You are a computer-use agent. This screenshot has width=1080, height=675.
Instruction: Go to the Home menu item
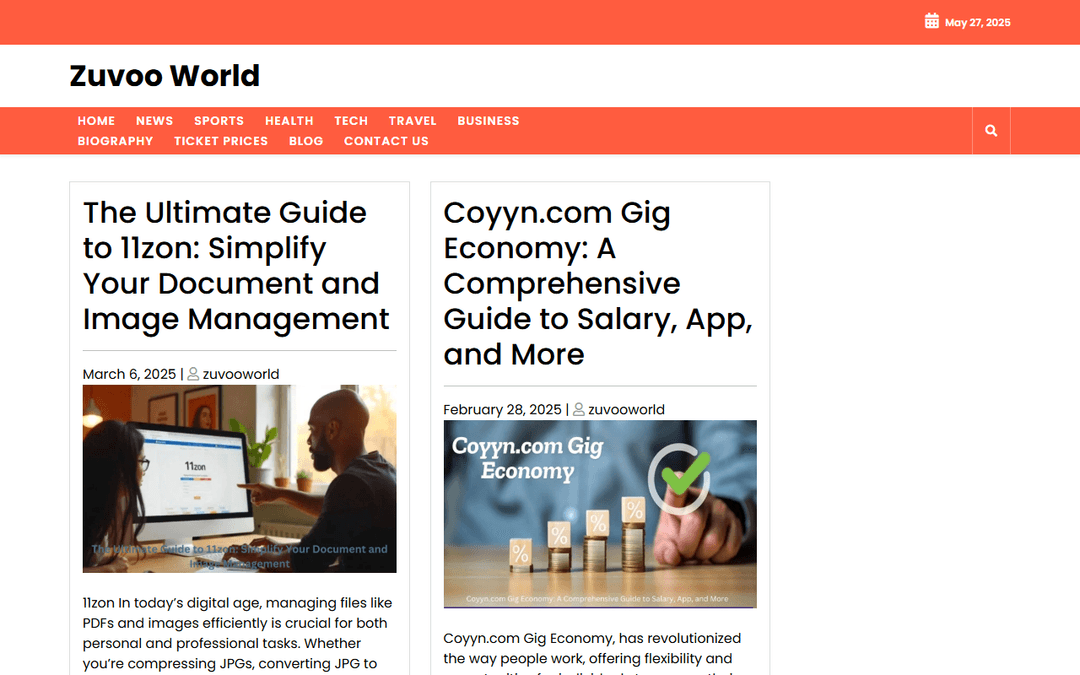tap(96, 121)
